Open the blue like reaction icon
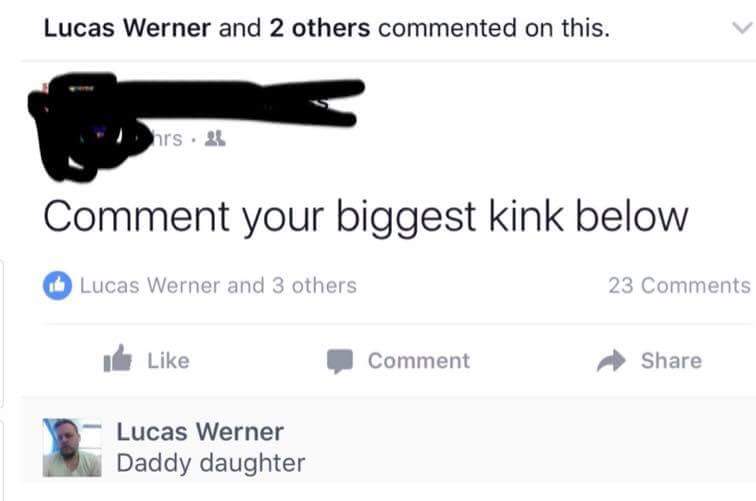Screen dimensions: 756x501 (x=57, y=285)
